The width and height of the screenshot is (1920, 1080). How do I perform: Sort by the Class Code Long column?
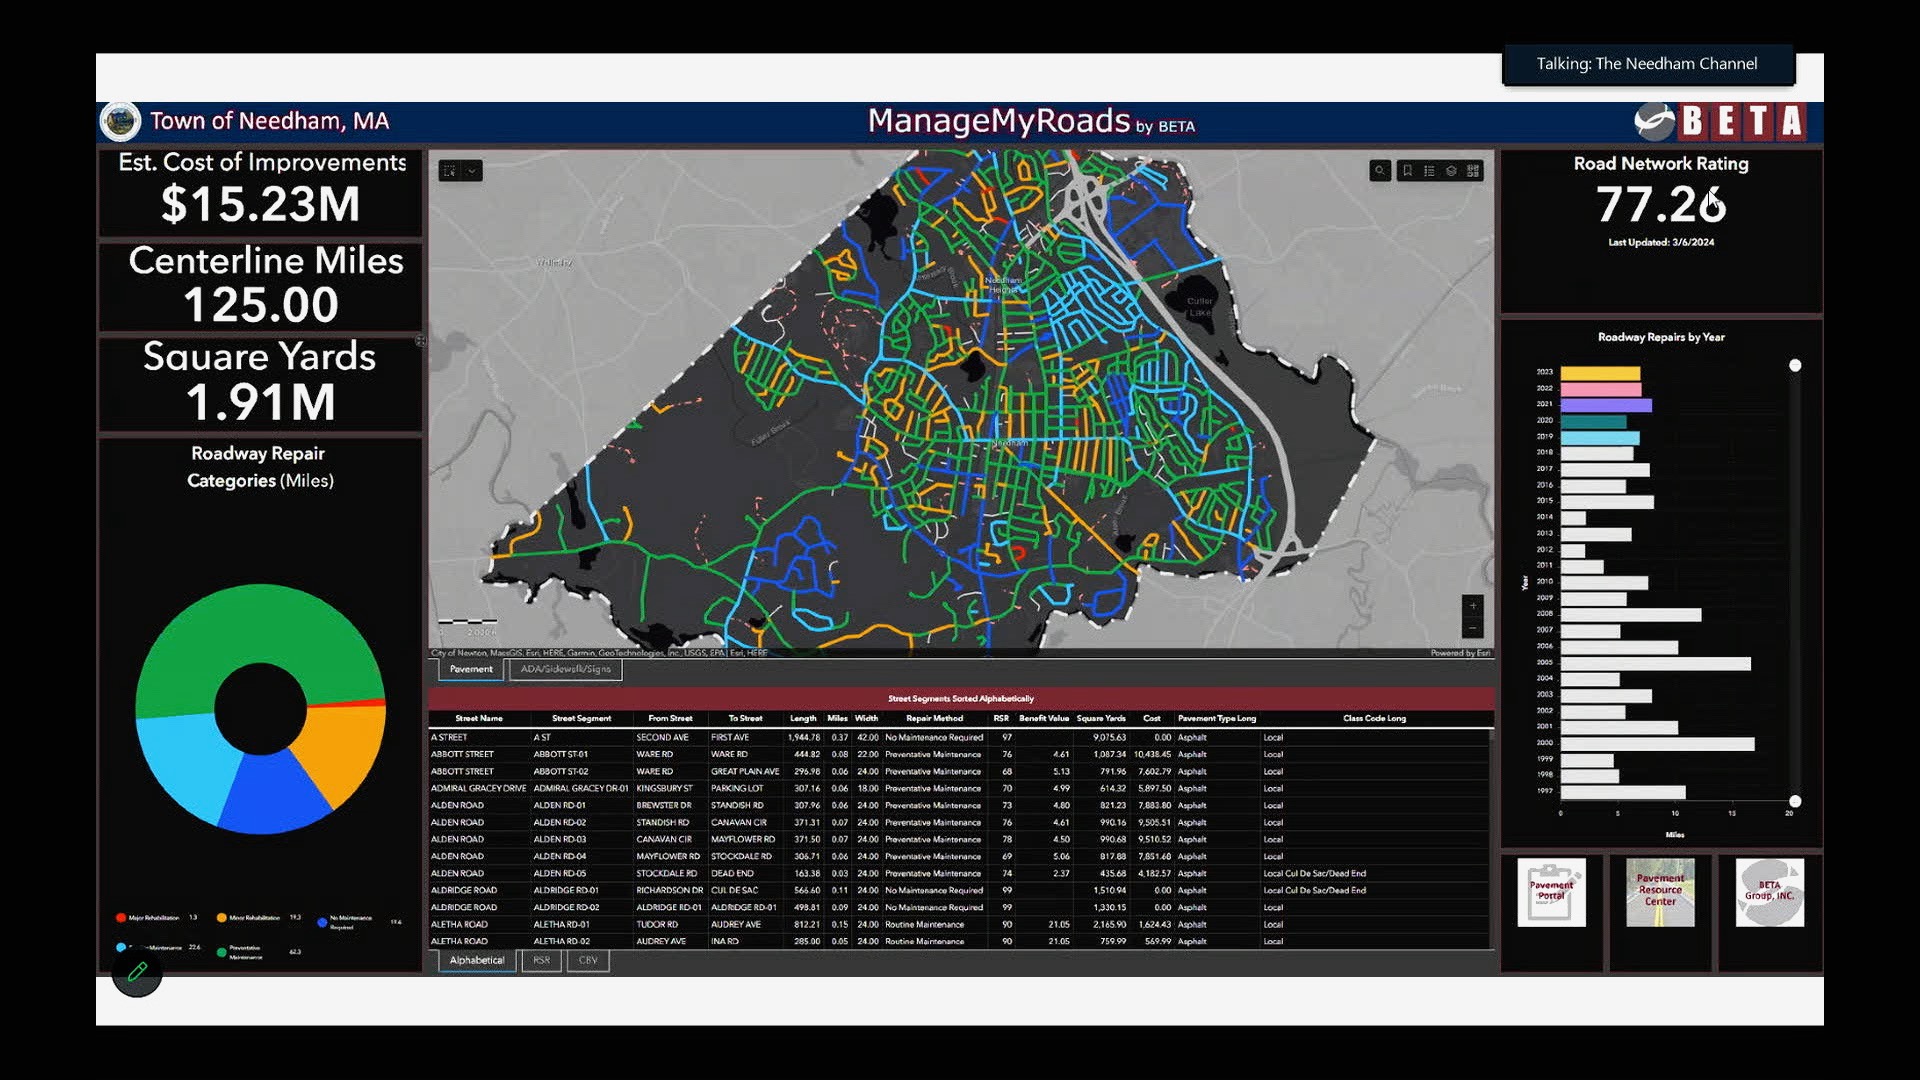coord(1374,718)
